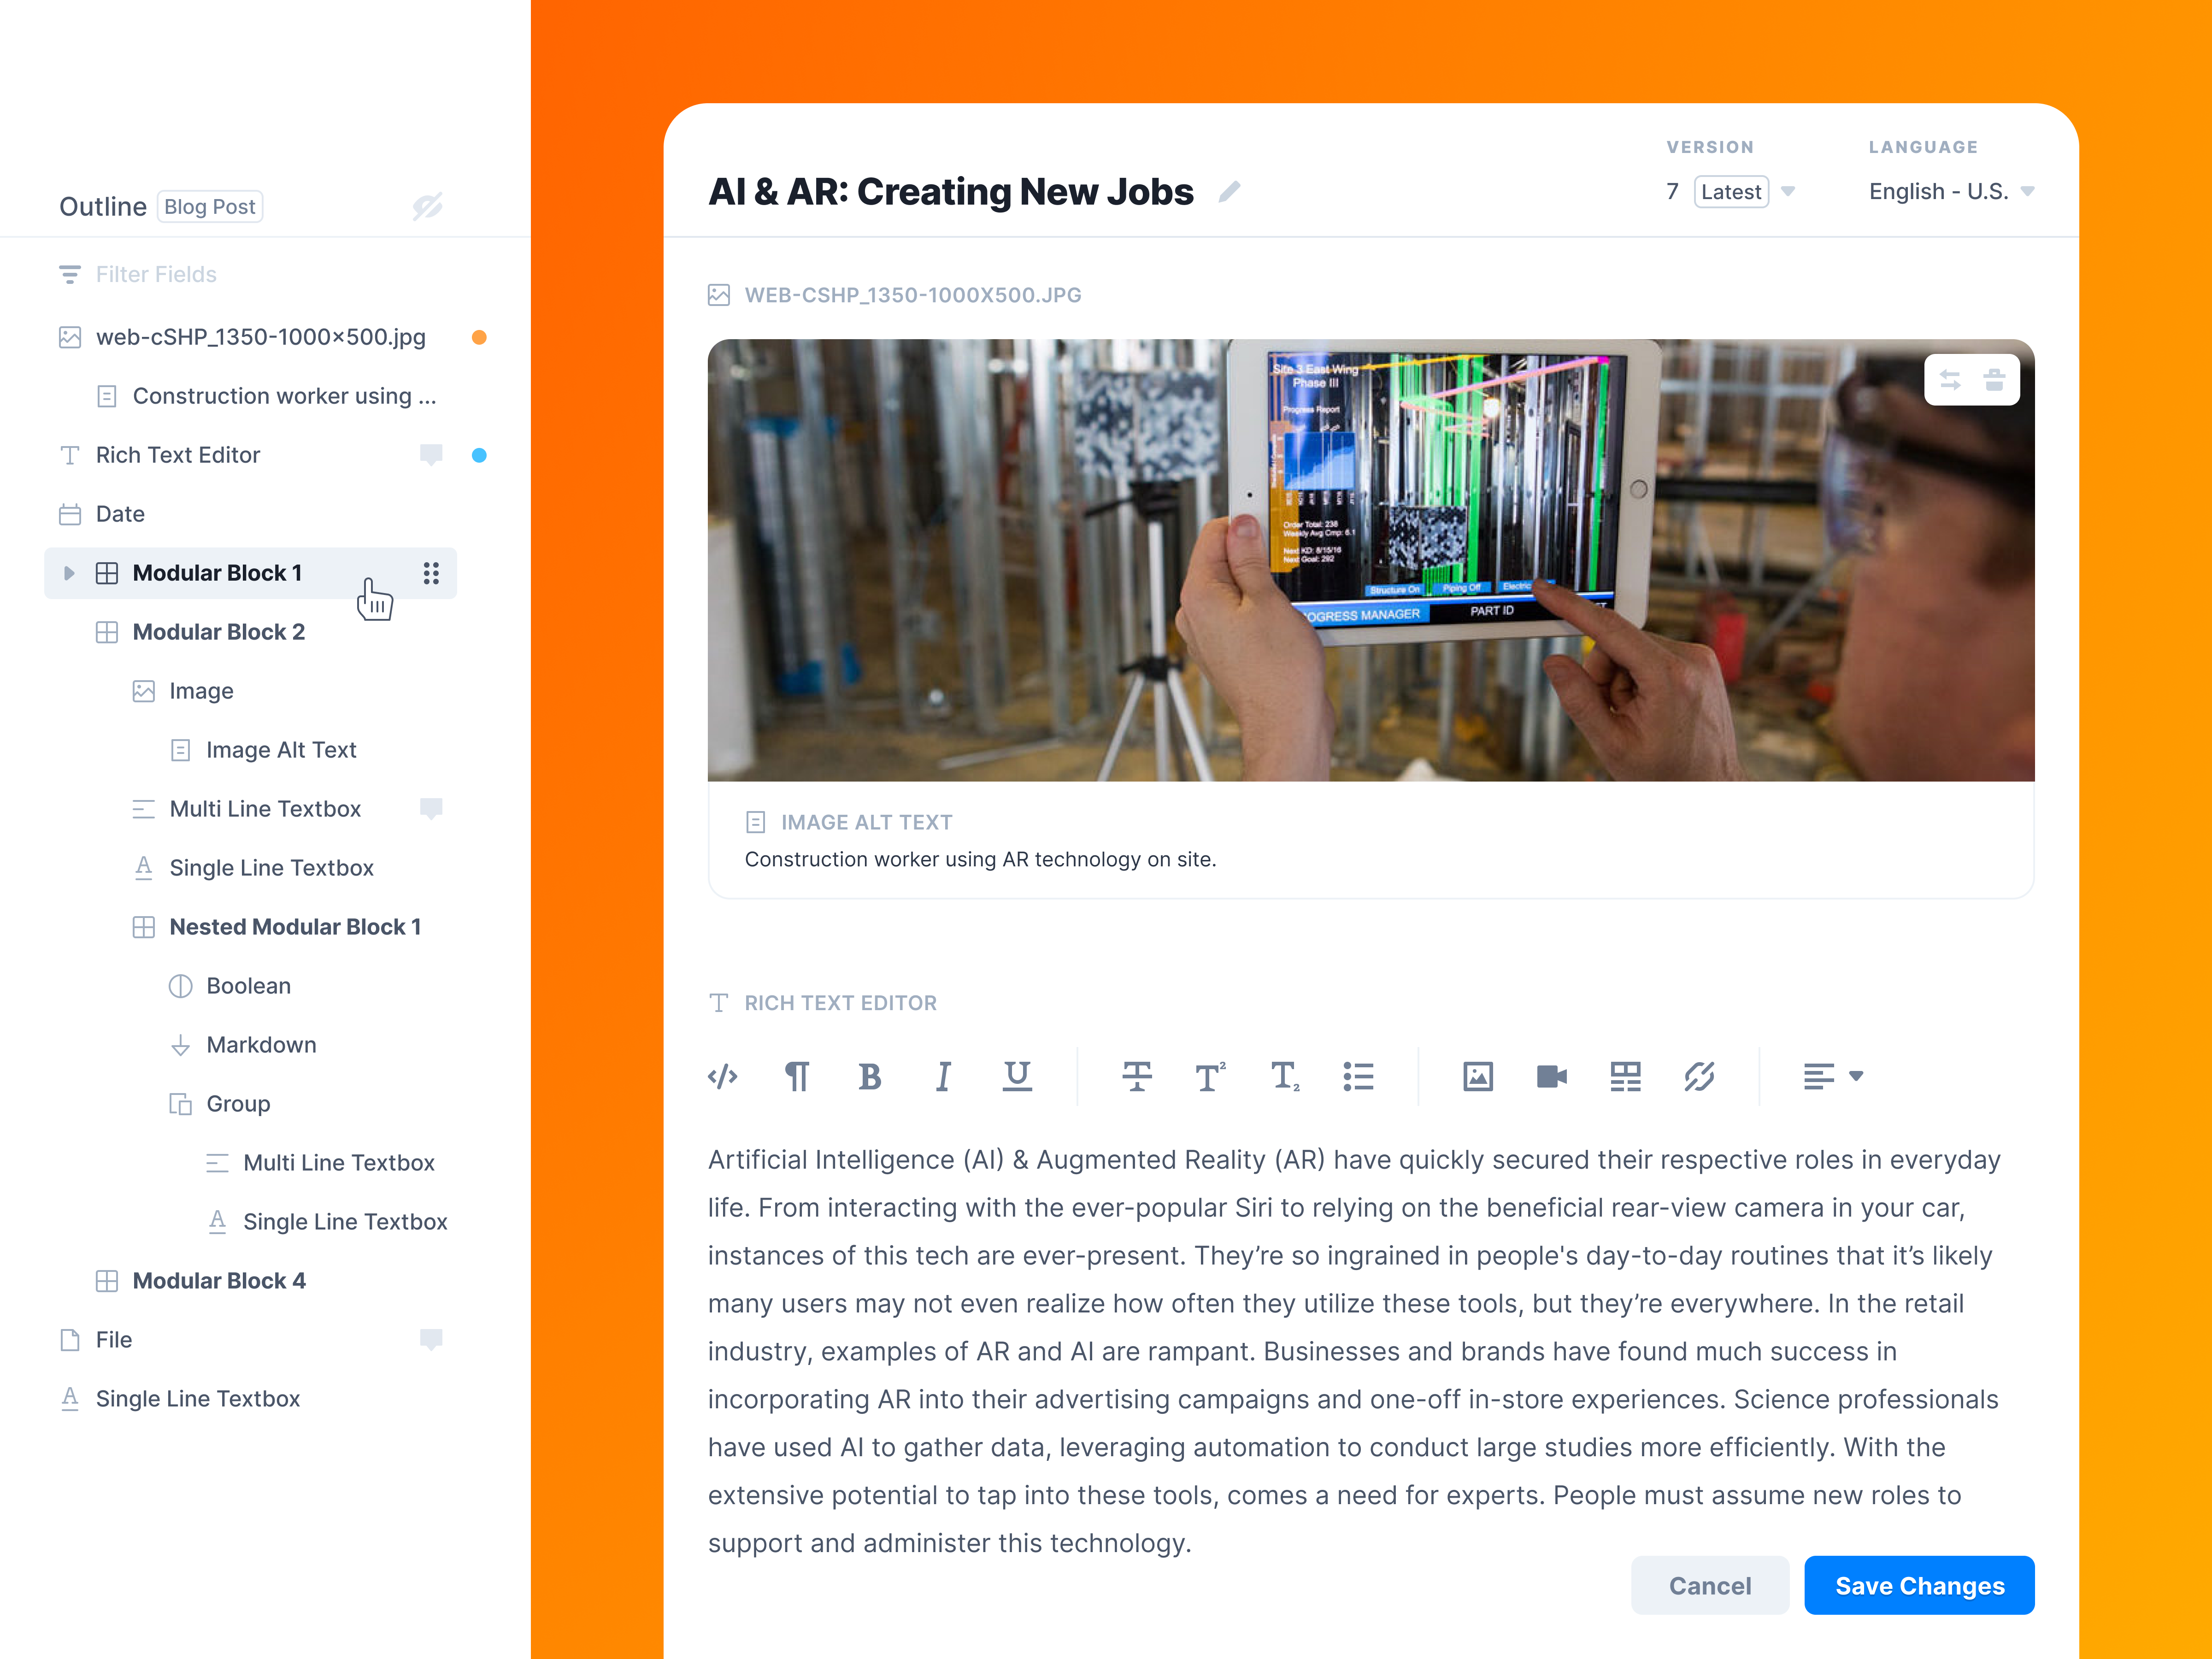Insert video via the camera icon
This screenshot has height=1659, width=2212.
click(x=1551, y=1076)
